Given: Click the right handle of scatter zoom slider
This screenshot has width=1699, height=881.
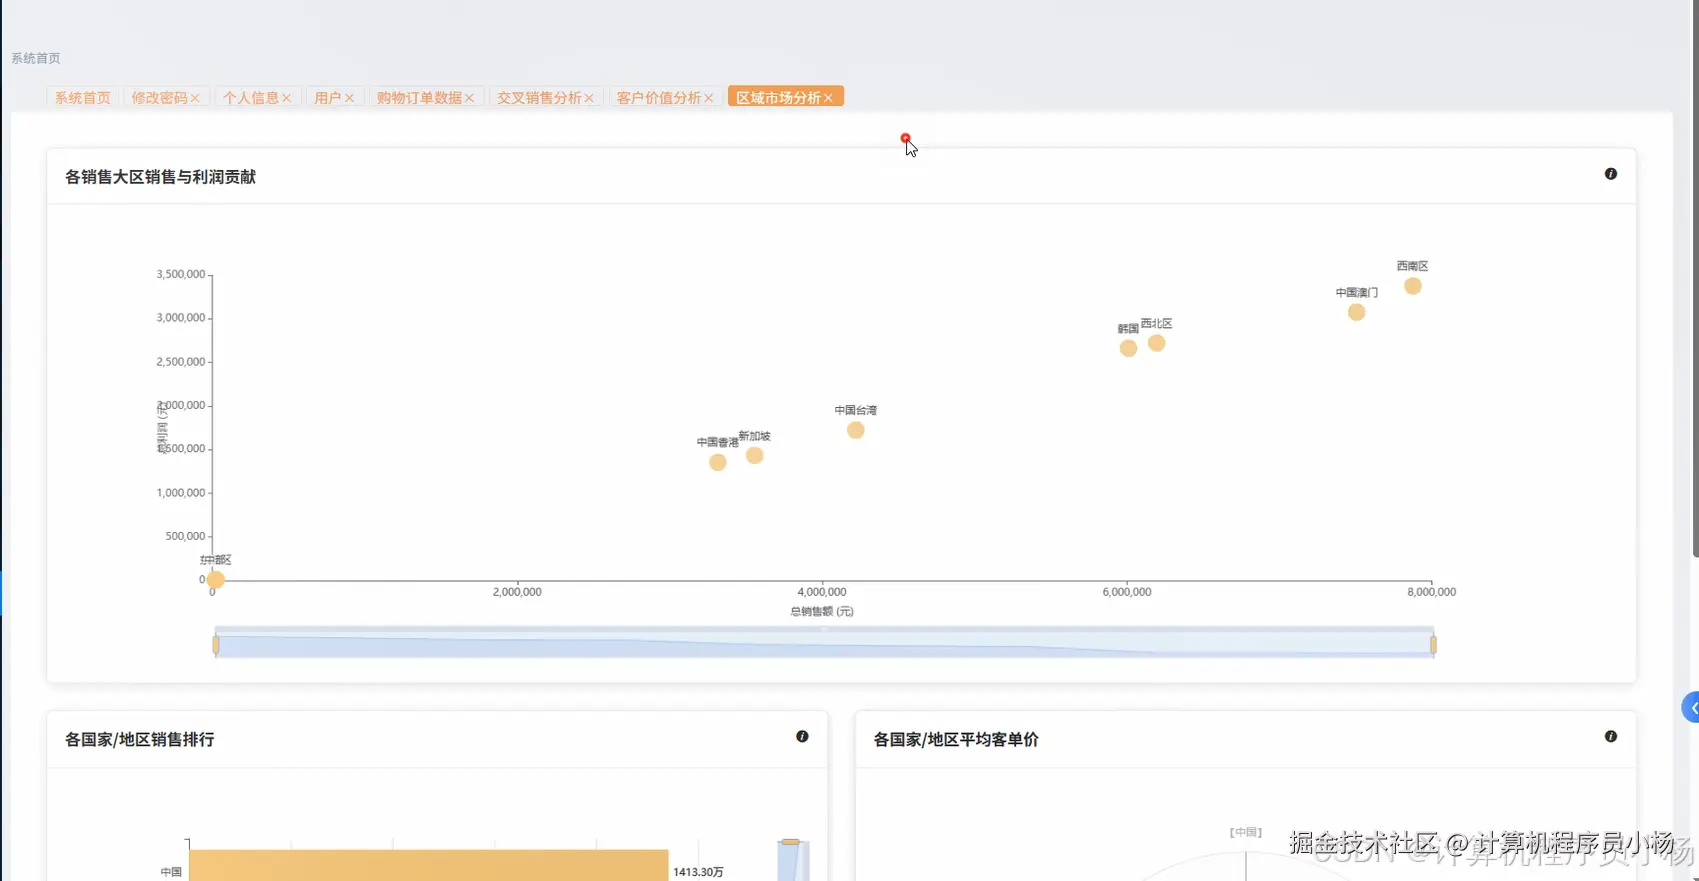Looking at the screenshot, I should coord(1433,645).
